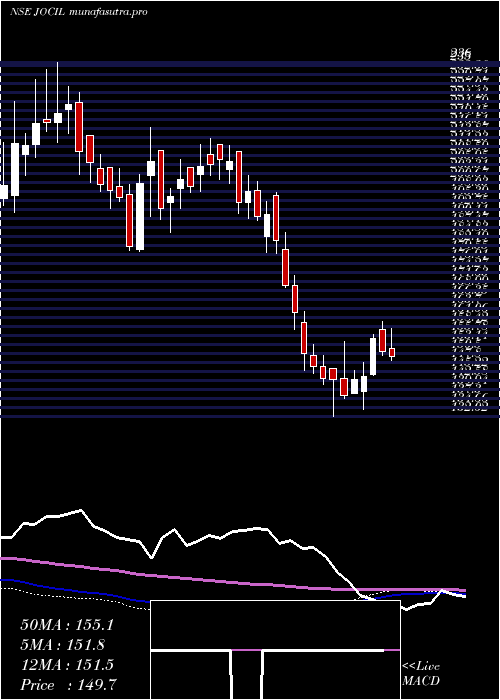Click the NSE JOCIL munafasutra.pro chart title
This screenshot has height=700, width=500.
(x=79, y=12)
